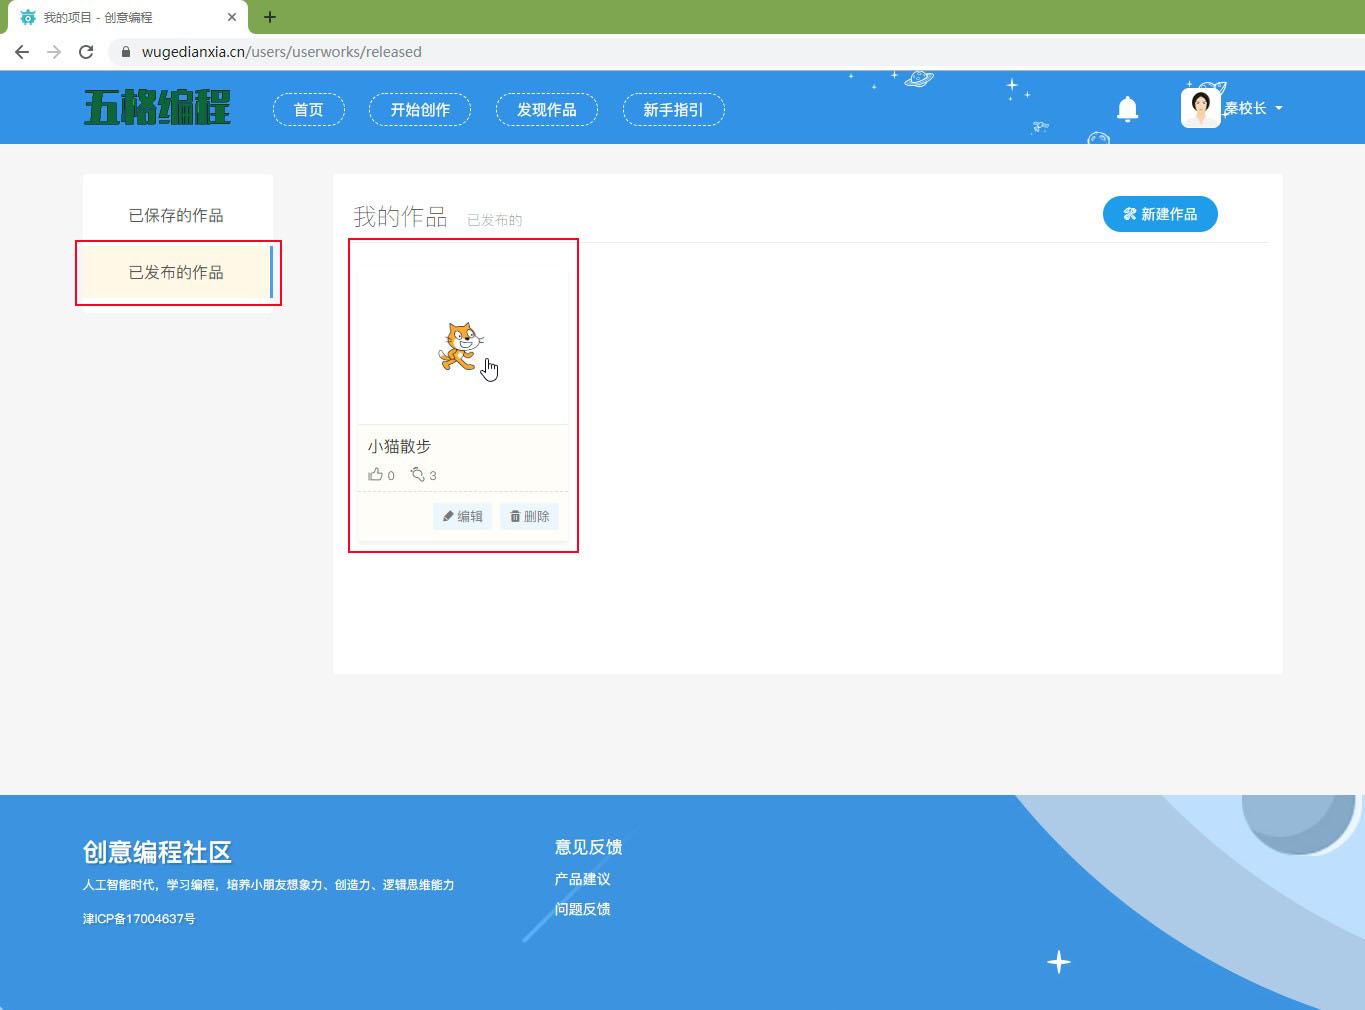Select 已保存的作品 in sidebar
1365x1010 pixels.
[176, 215]
